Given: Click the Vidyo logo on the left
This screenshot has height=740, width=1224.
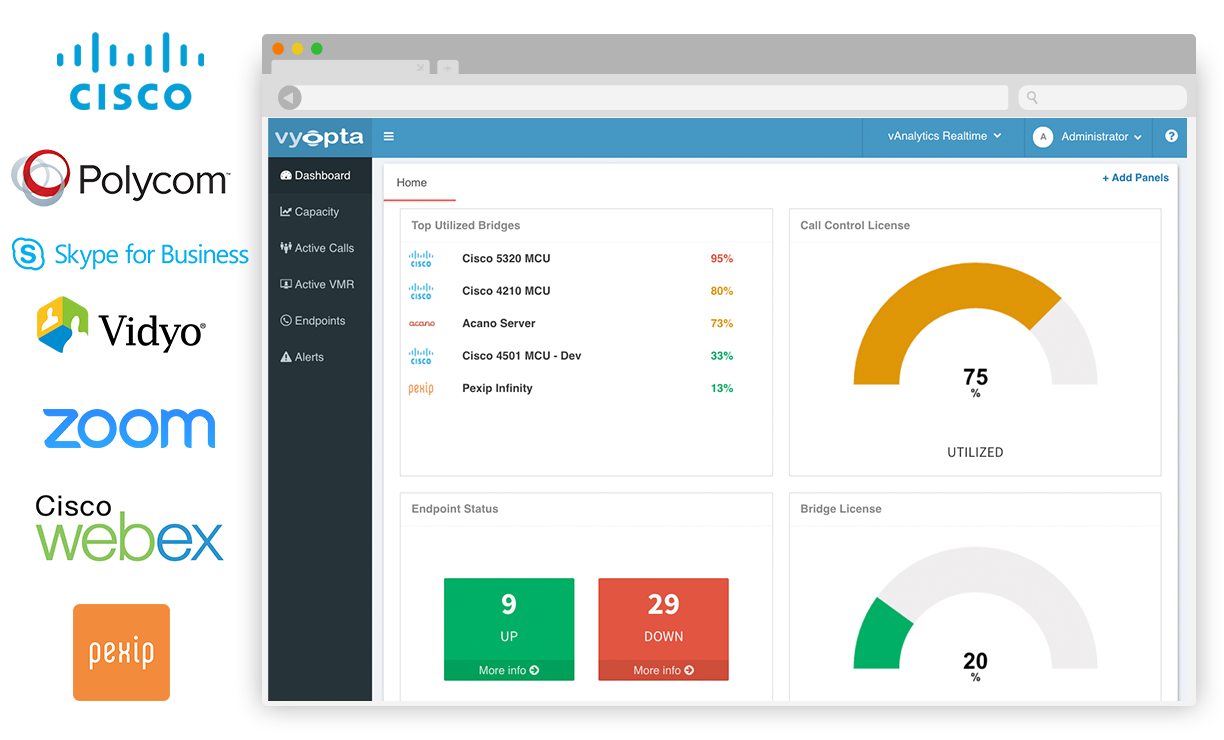Looking at the screenshot, I should pos(121,326).
